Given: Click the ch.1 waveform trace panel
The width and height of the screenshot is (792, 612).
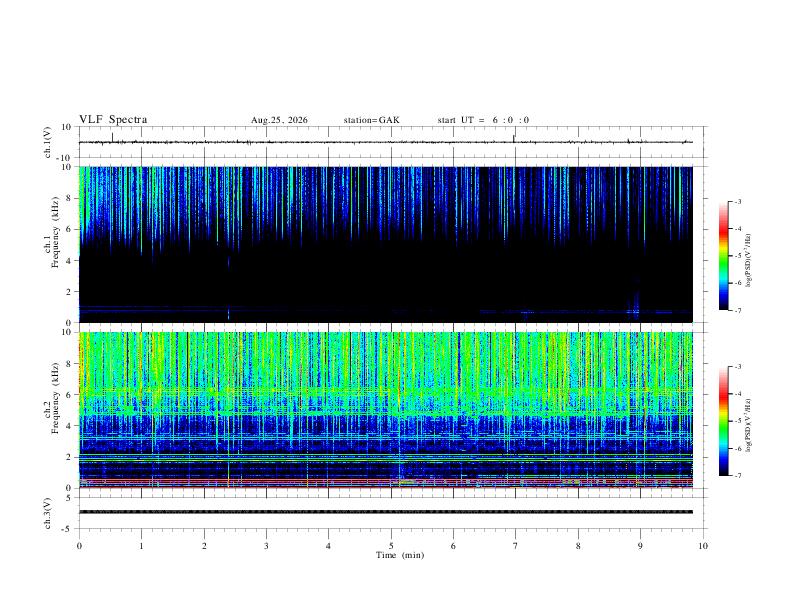Looking at the screenshot, I should coord(391,142).
